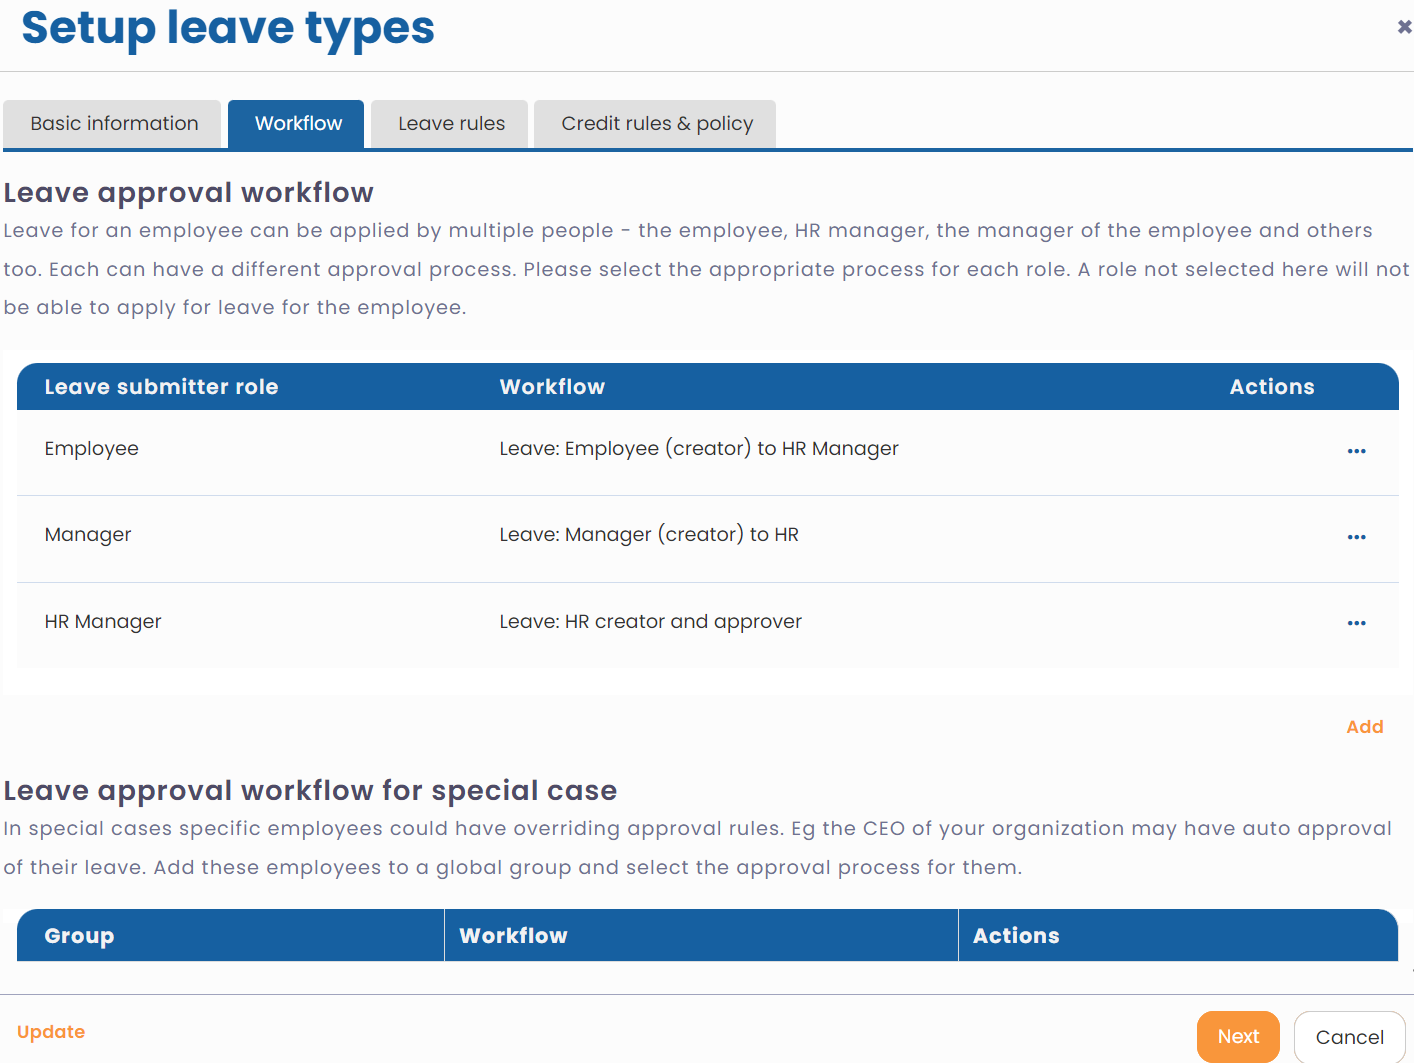Image resolution: width=1414 pixels, height=1063 pixels.
Task: Open the actions menu for the Manager row
Action: click(x=1356, y=537)
